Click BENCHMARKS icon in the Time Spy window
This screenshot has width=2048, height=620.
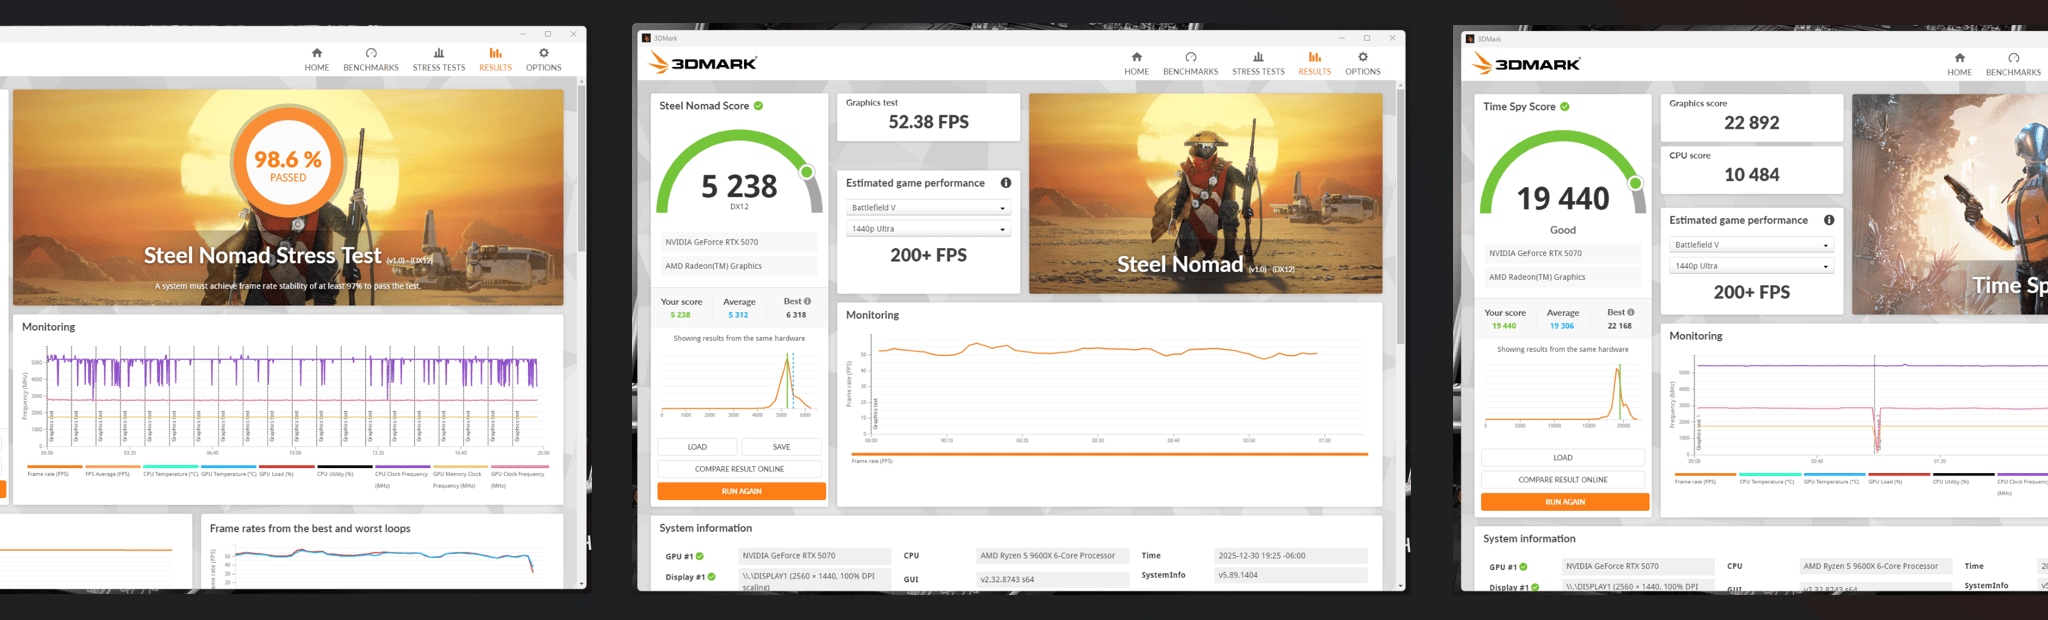click(2013, 58)
